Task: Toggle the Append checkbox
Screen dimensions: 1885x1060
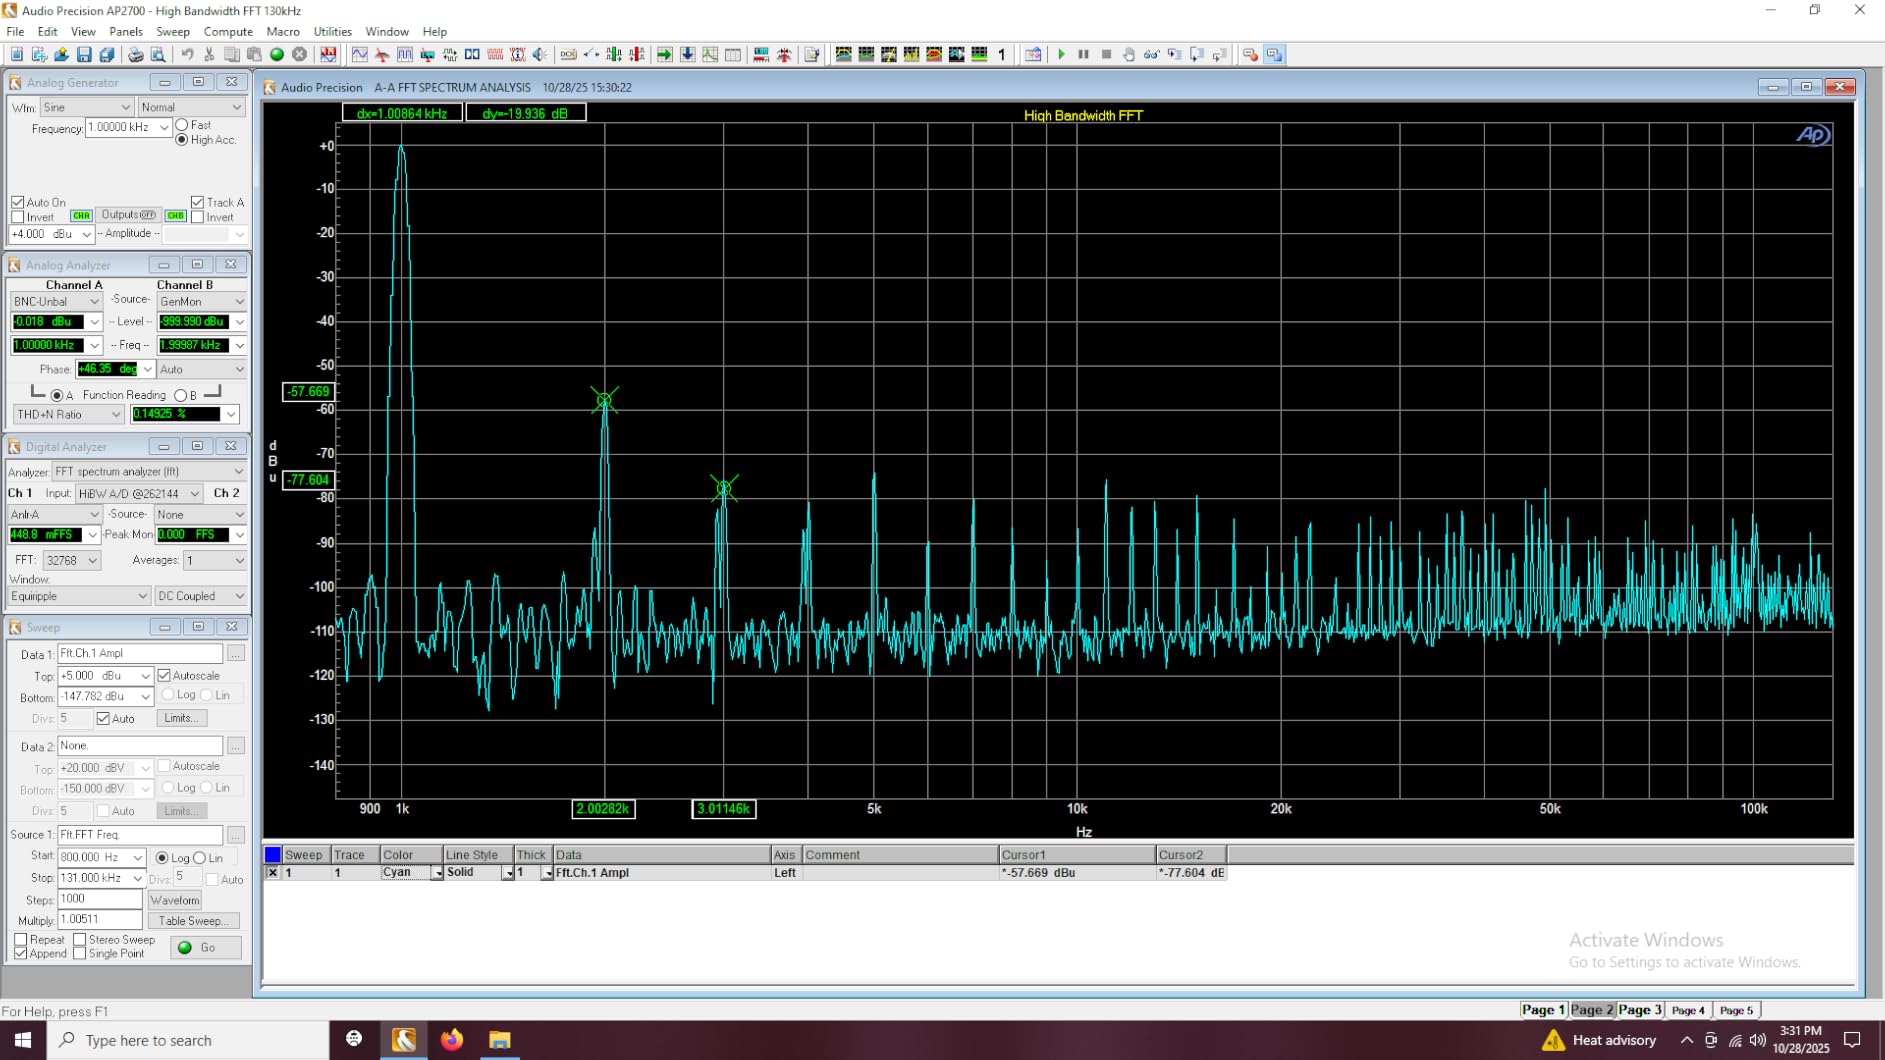Action: (21, 954)
